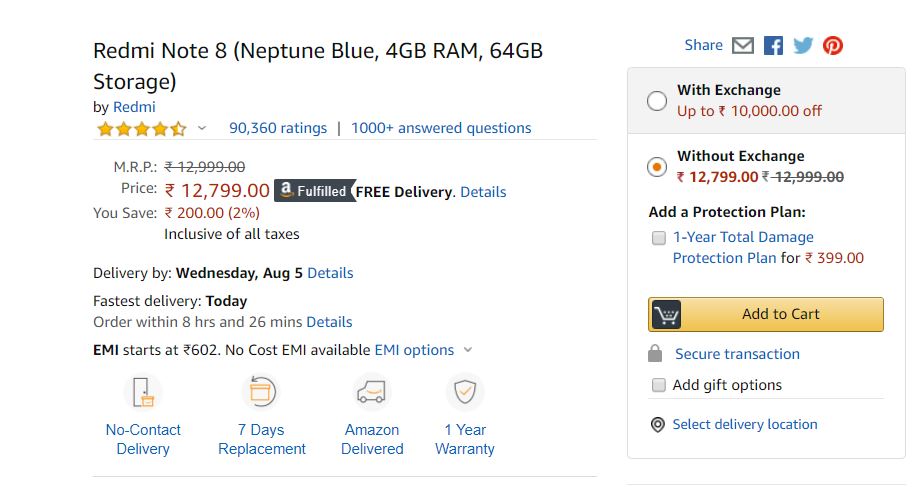Screen dimensions: 922x487
Task: Open 1000+ answered questions link
Action: tap(441, 128)
